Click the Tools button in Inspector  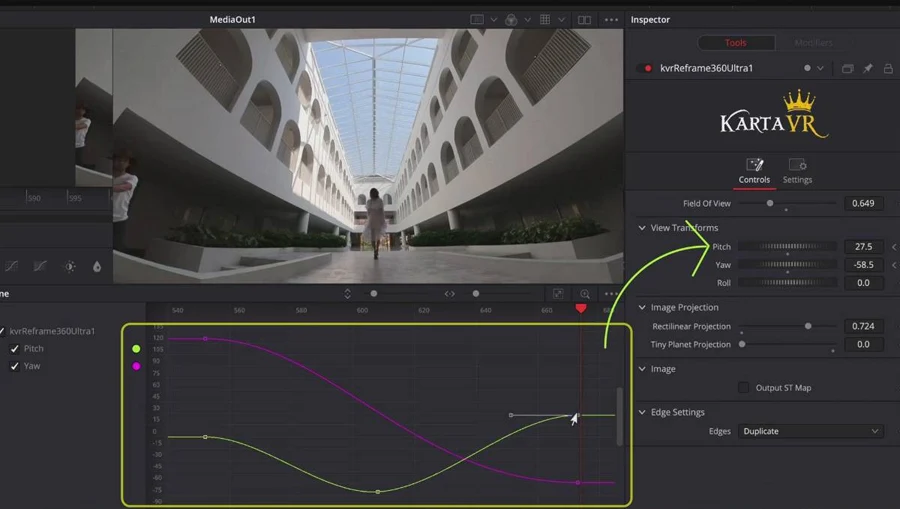(735, 43)
